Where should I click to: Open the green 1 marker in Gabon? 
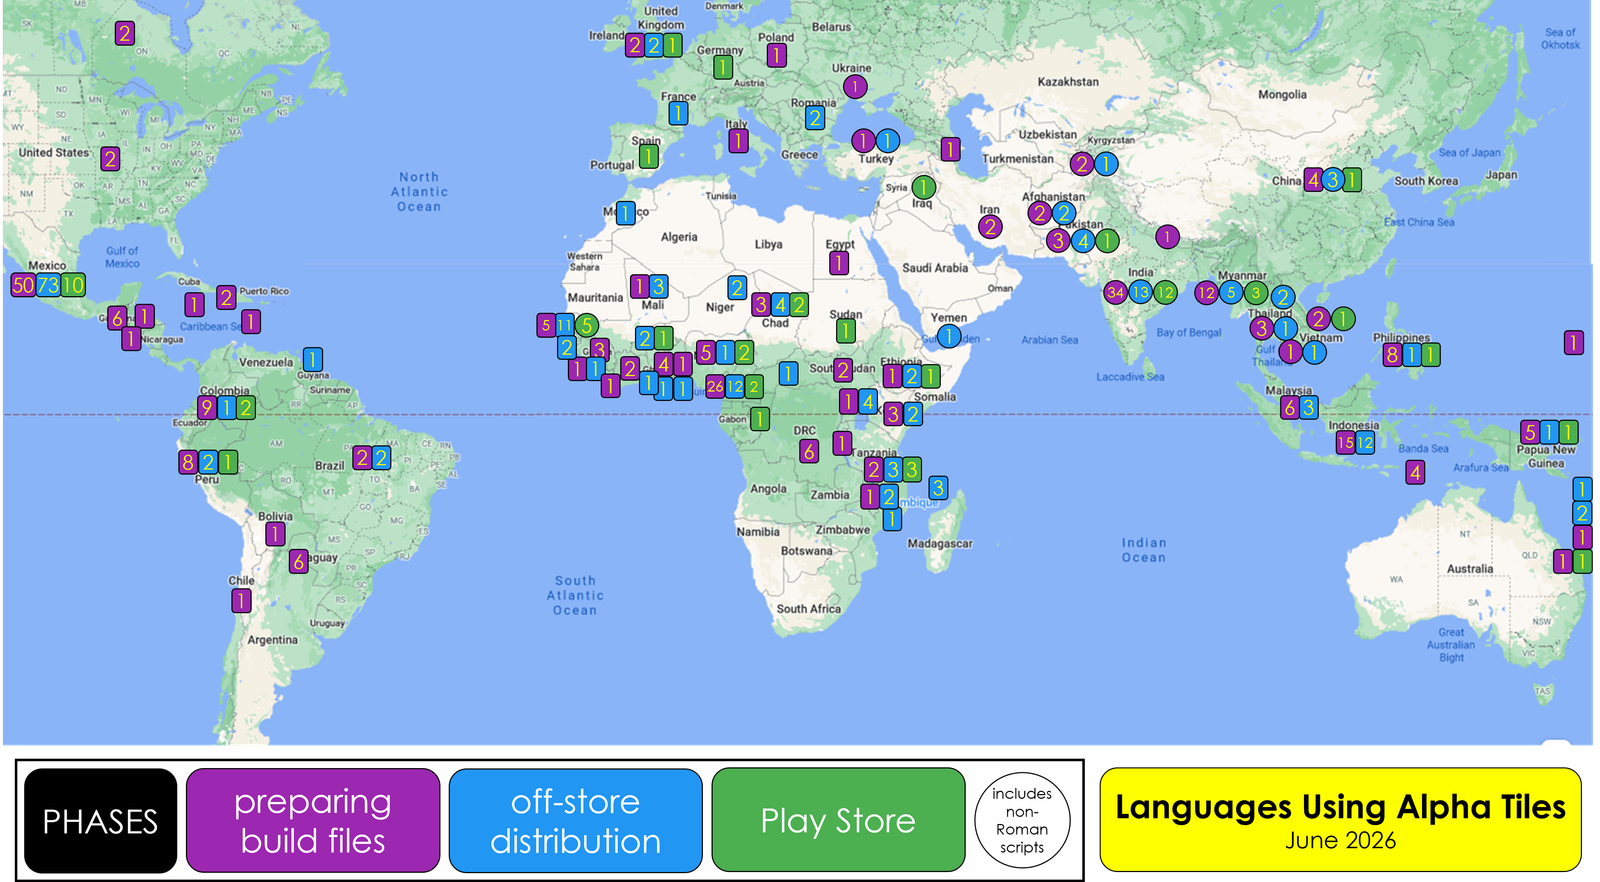coord(760,419)
